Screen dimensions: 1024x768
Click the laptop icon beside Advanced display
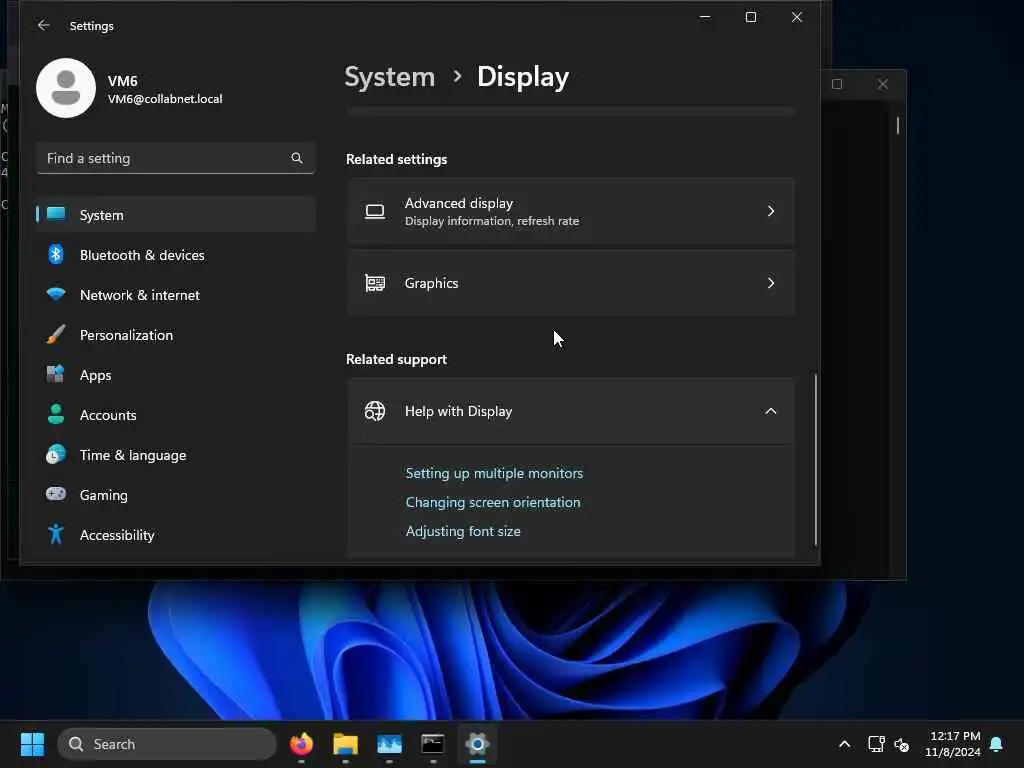click(375, 212)
